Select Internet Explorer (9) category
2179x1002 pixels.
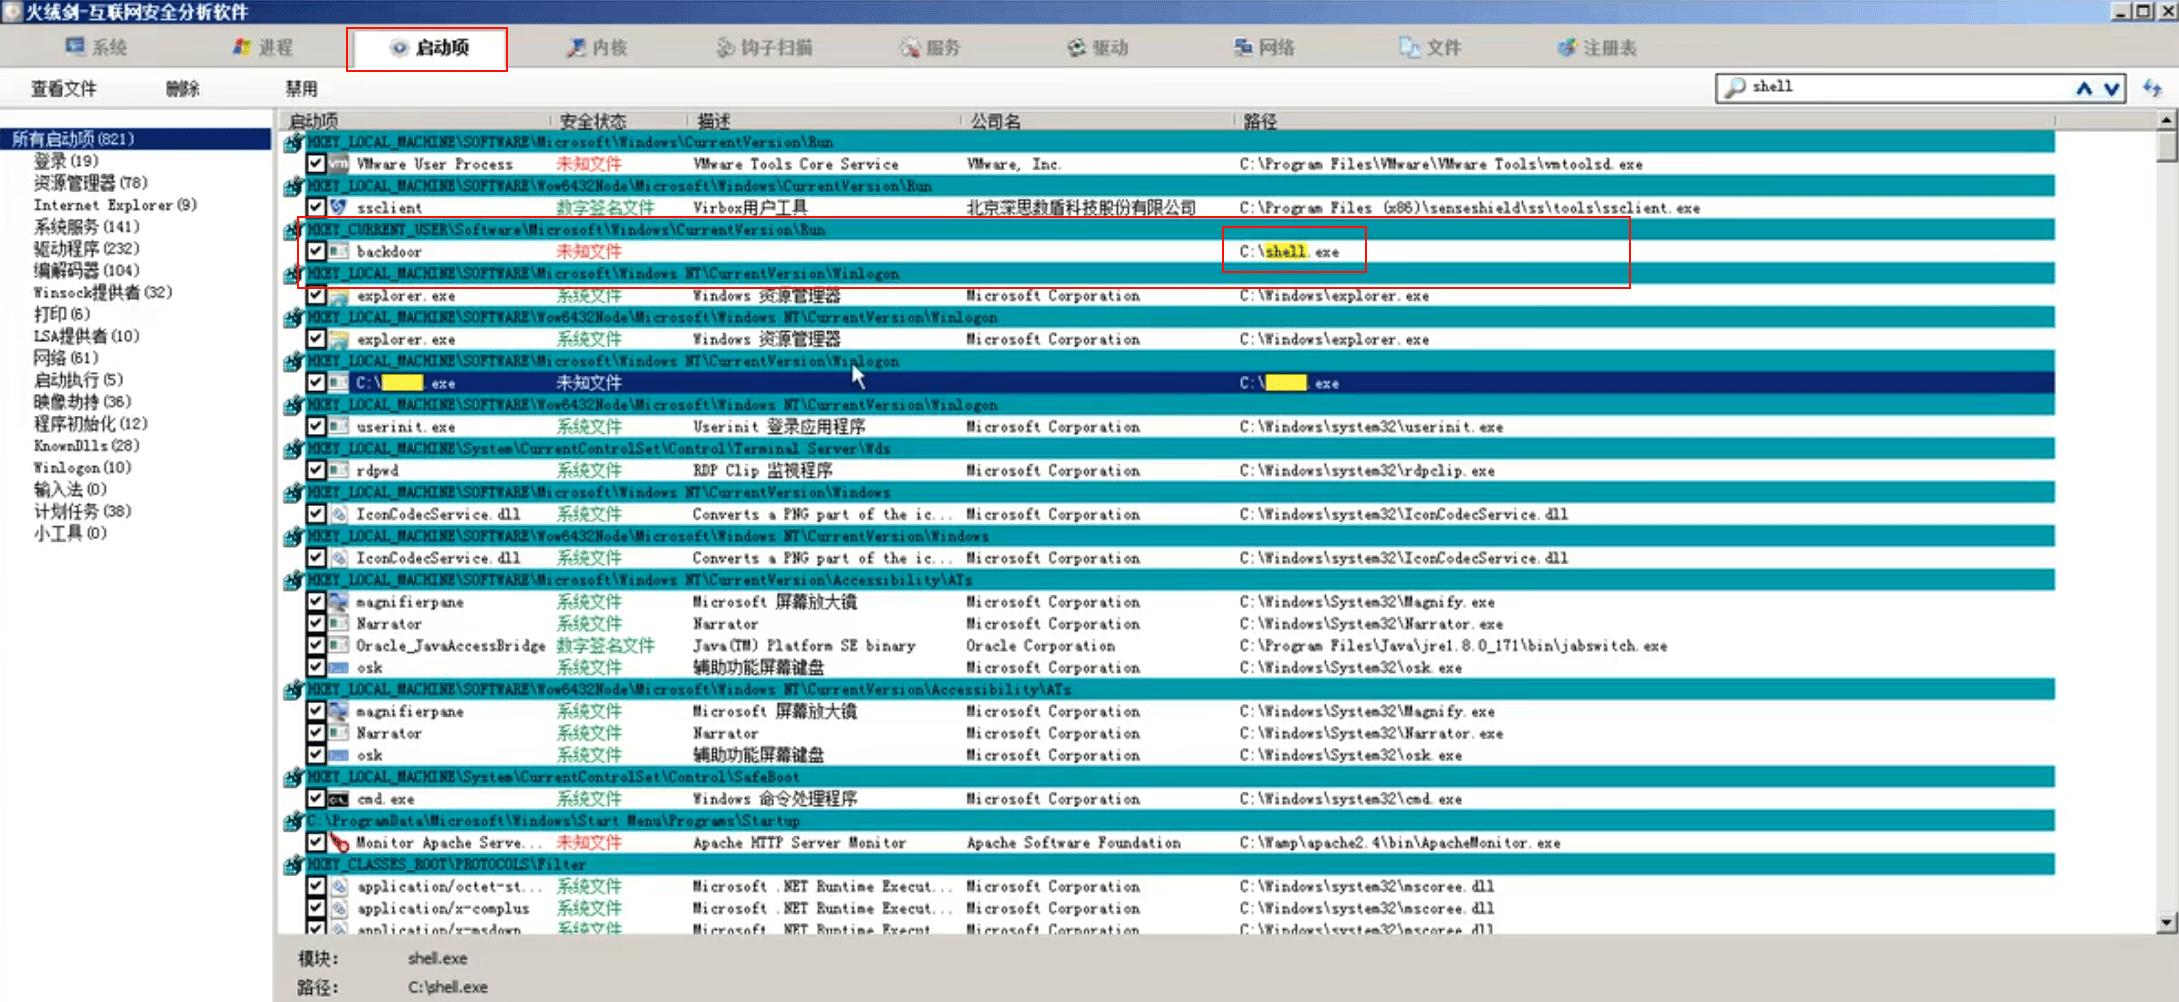click(x=115, y=205)
